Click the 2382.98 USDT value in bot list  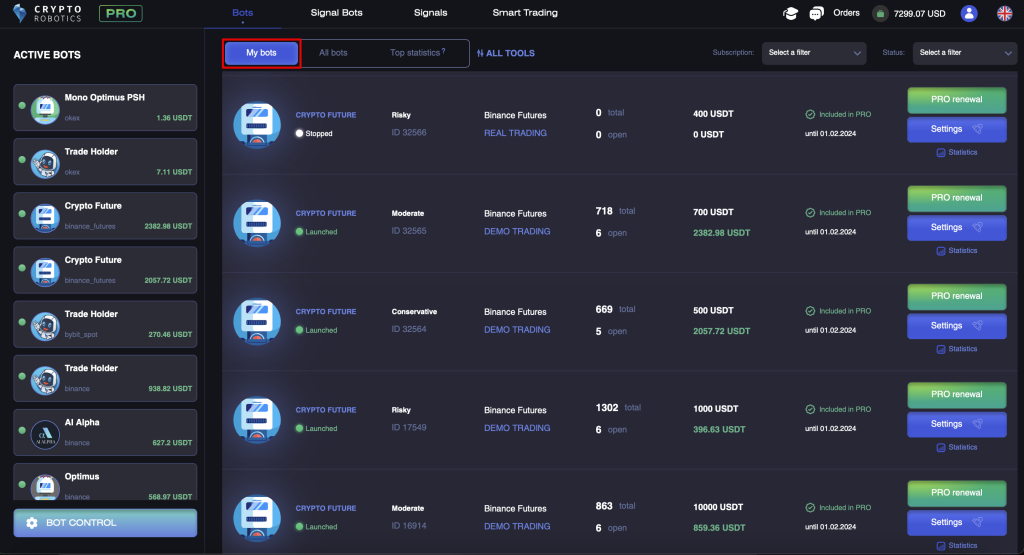722,233
